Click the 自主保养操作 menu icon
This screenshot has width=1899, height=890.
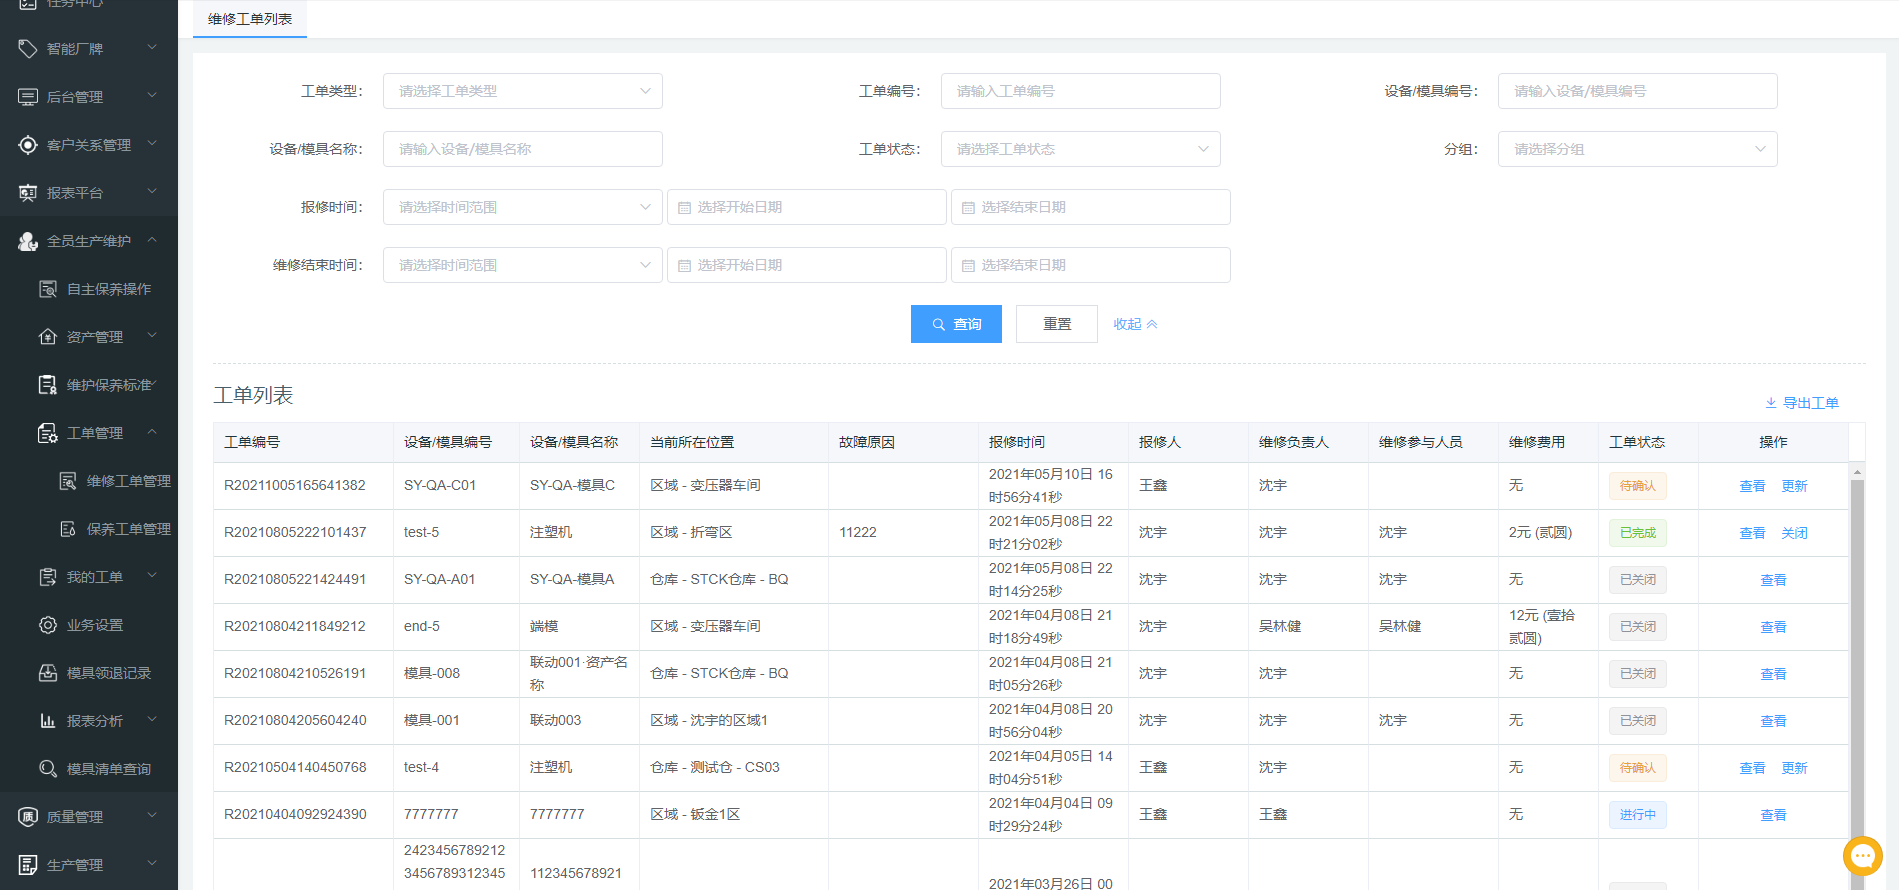(48, 289)
